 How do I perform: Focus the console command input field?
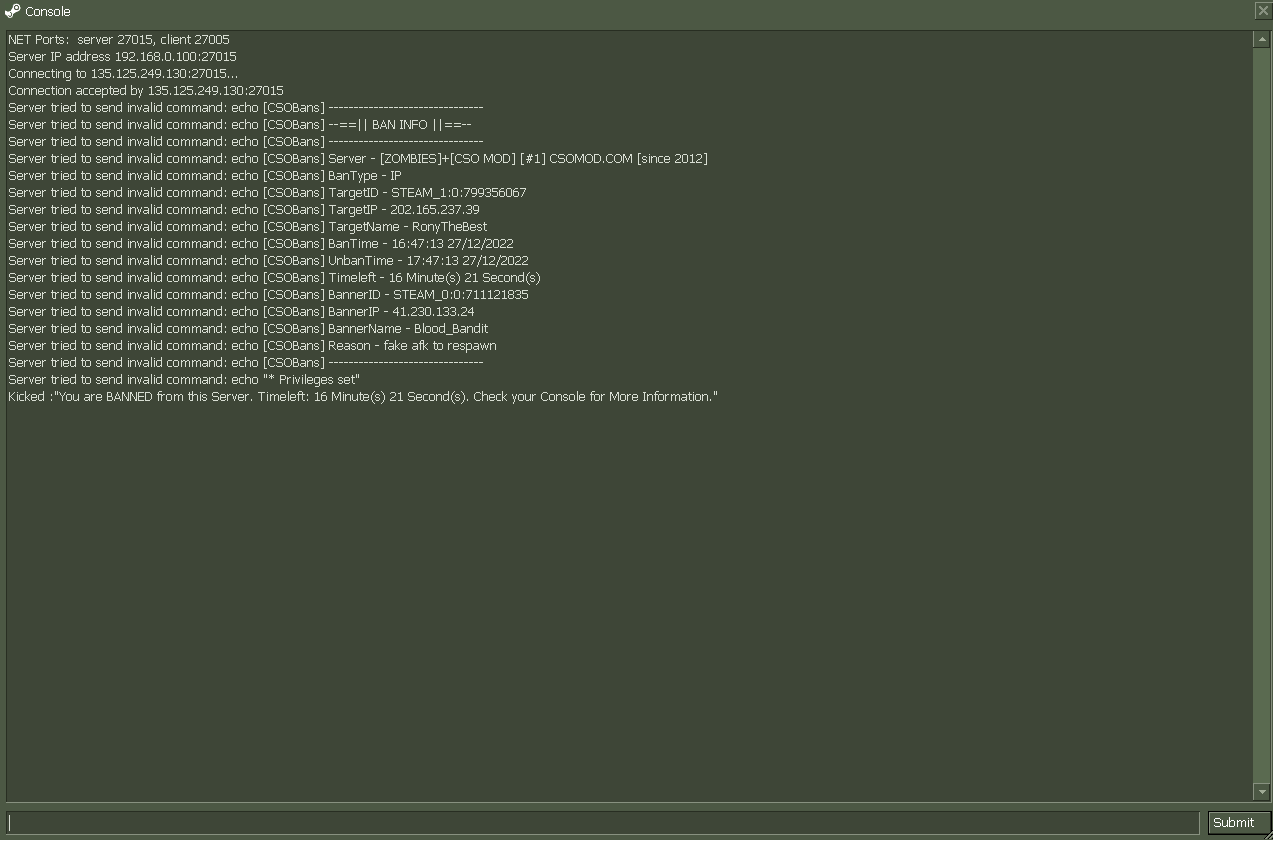602,822
